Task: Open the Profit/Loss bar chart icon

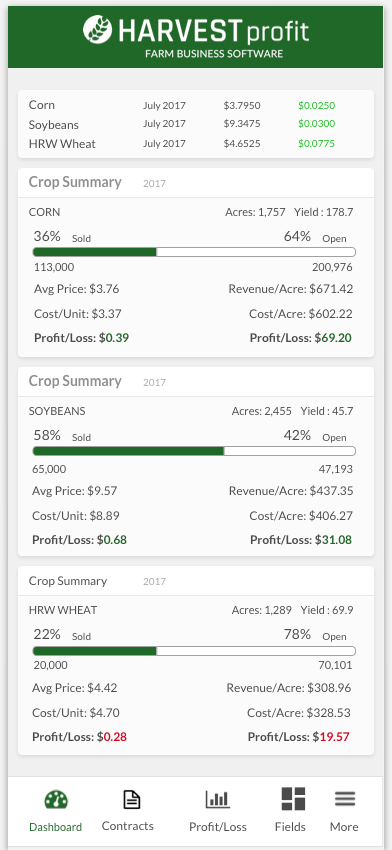Action: (x=217, y=799)
